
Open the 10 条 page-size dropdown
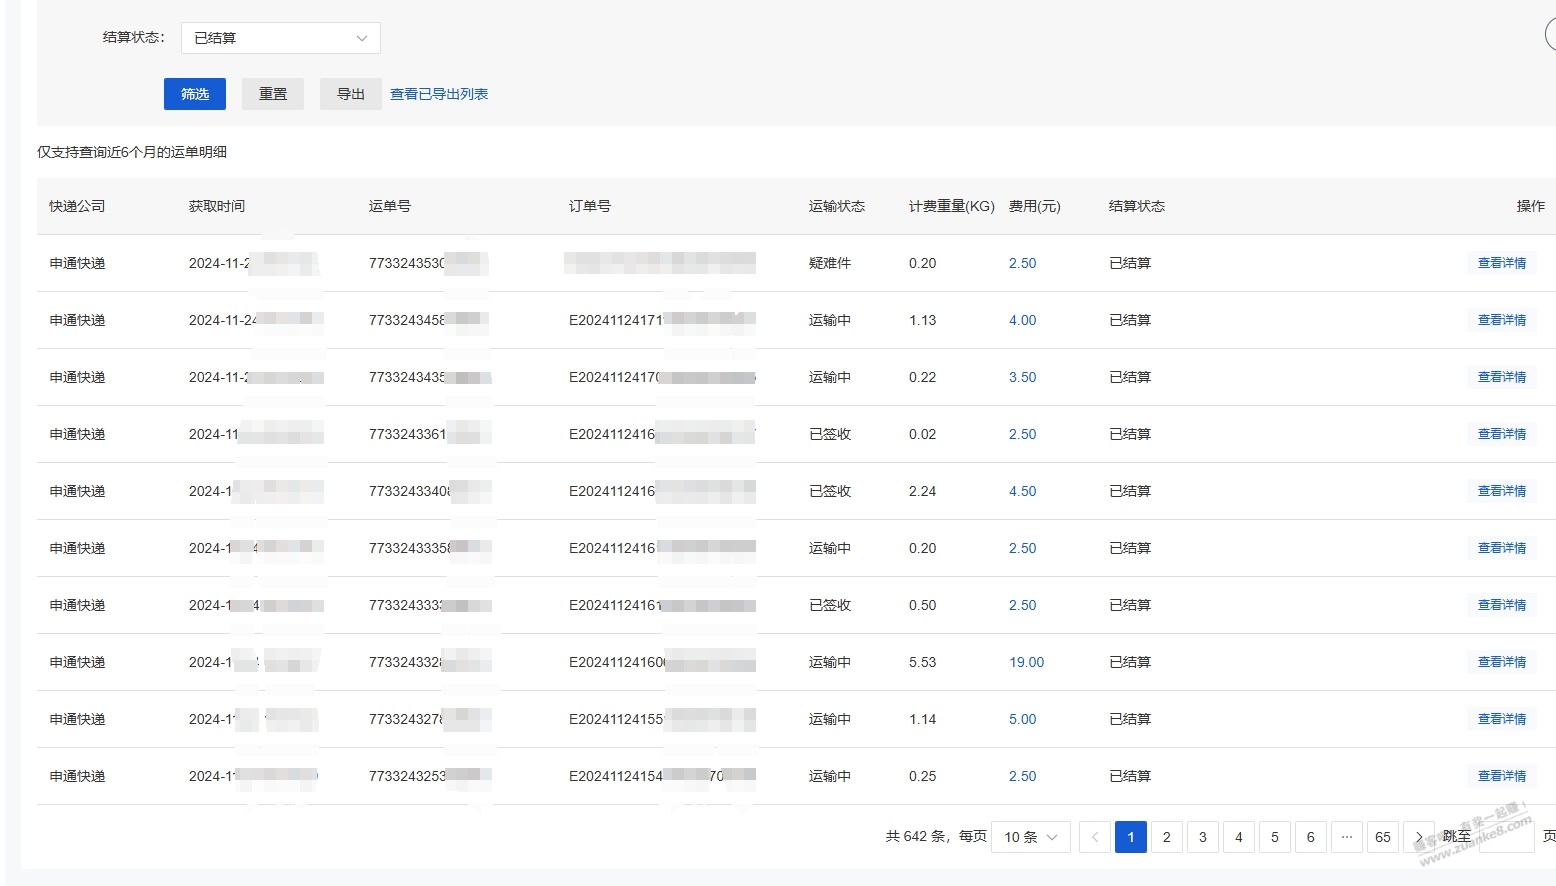[1031, 837]
